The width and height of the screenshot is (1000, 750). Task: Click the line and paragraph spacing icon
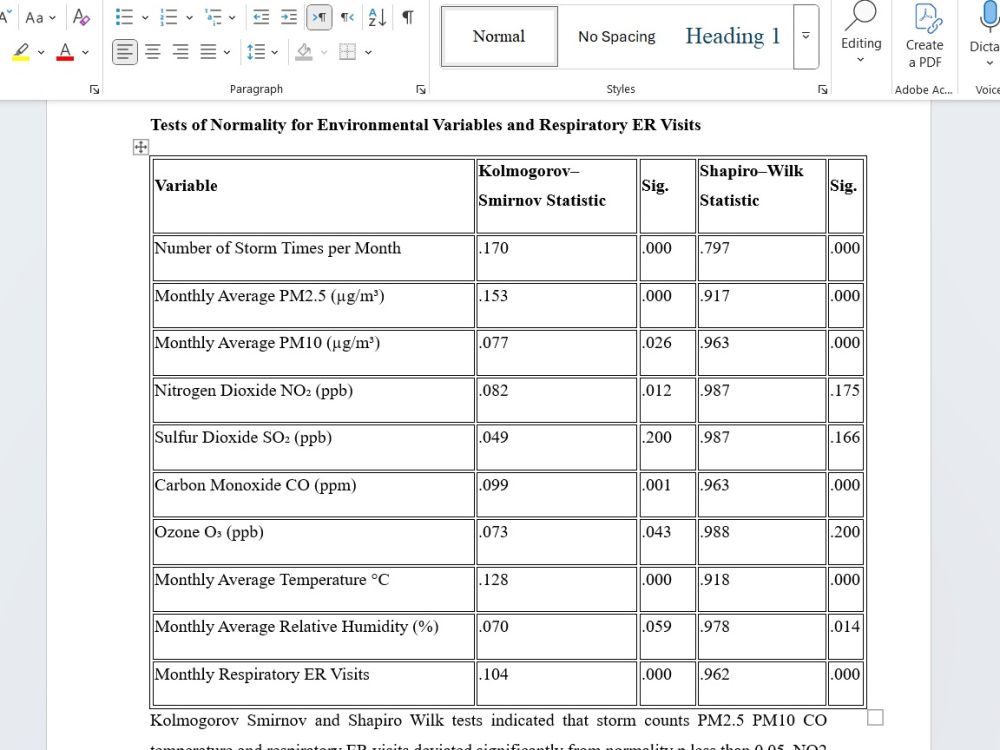[x=256, y=52]
